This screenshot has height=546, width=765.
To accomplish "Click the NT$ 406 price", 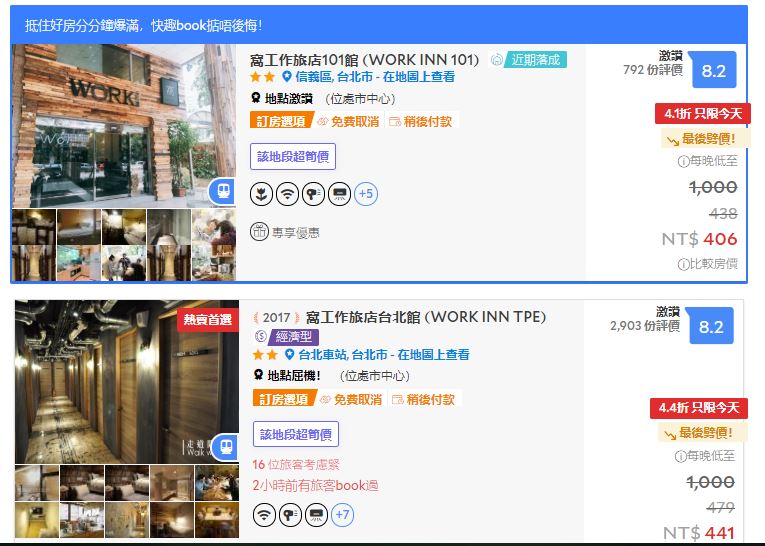I will [699, 239].
